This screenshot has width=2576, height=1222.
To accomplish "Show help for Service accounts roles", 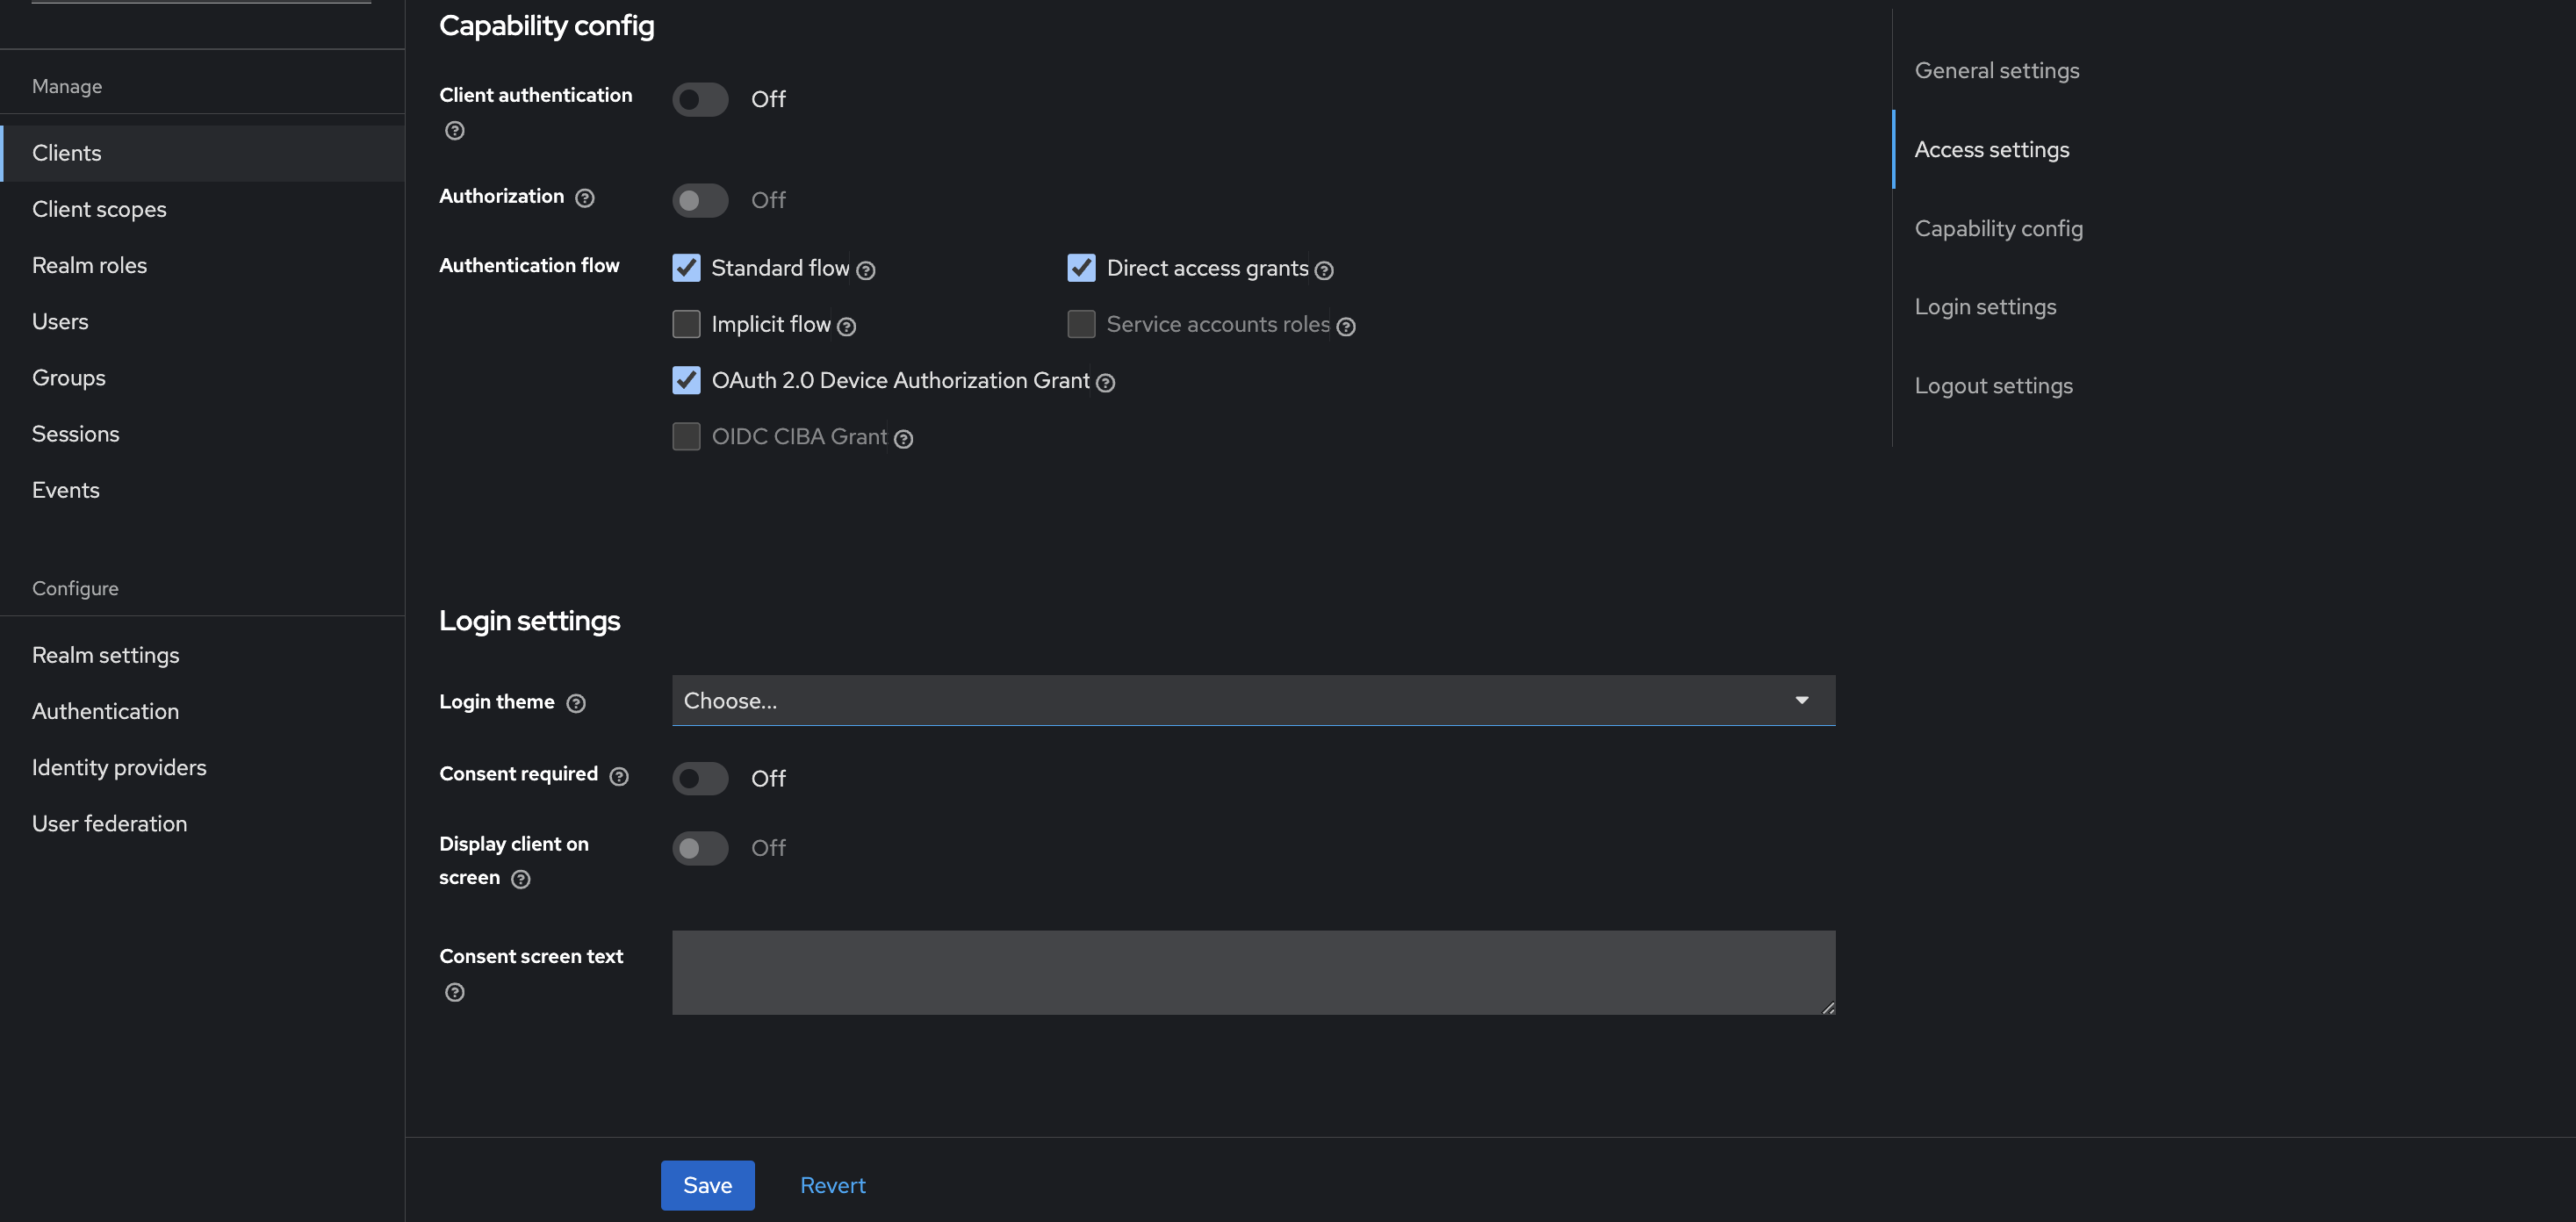I will click(1345, 326).
